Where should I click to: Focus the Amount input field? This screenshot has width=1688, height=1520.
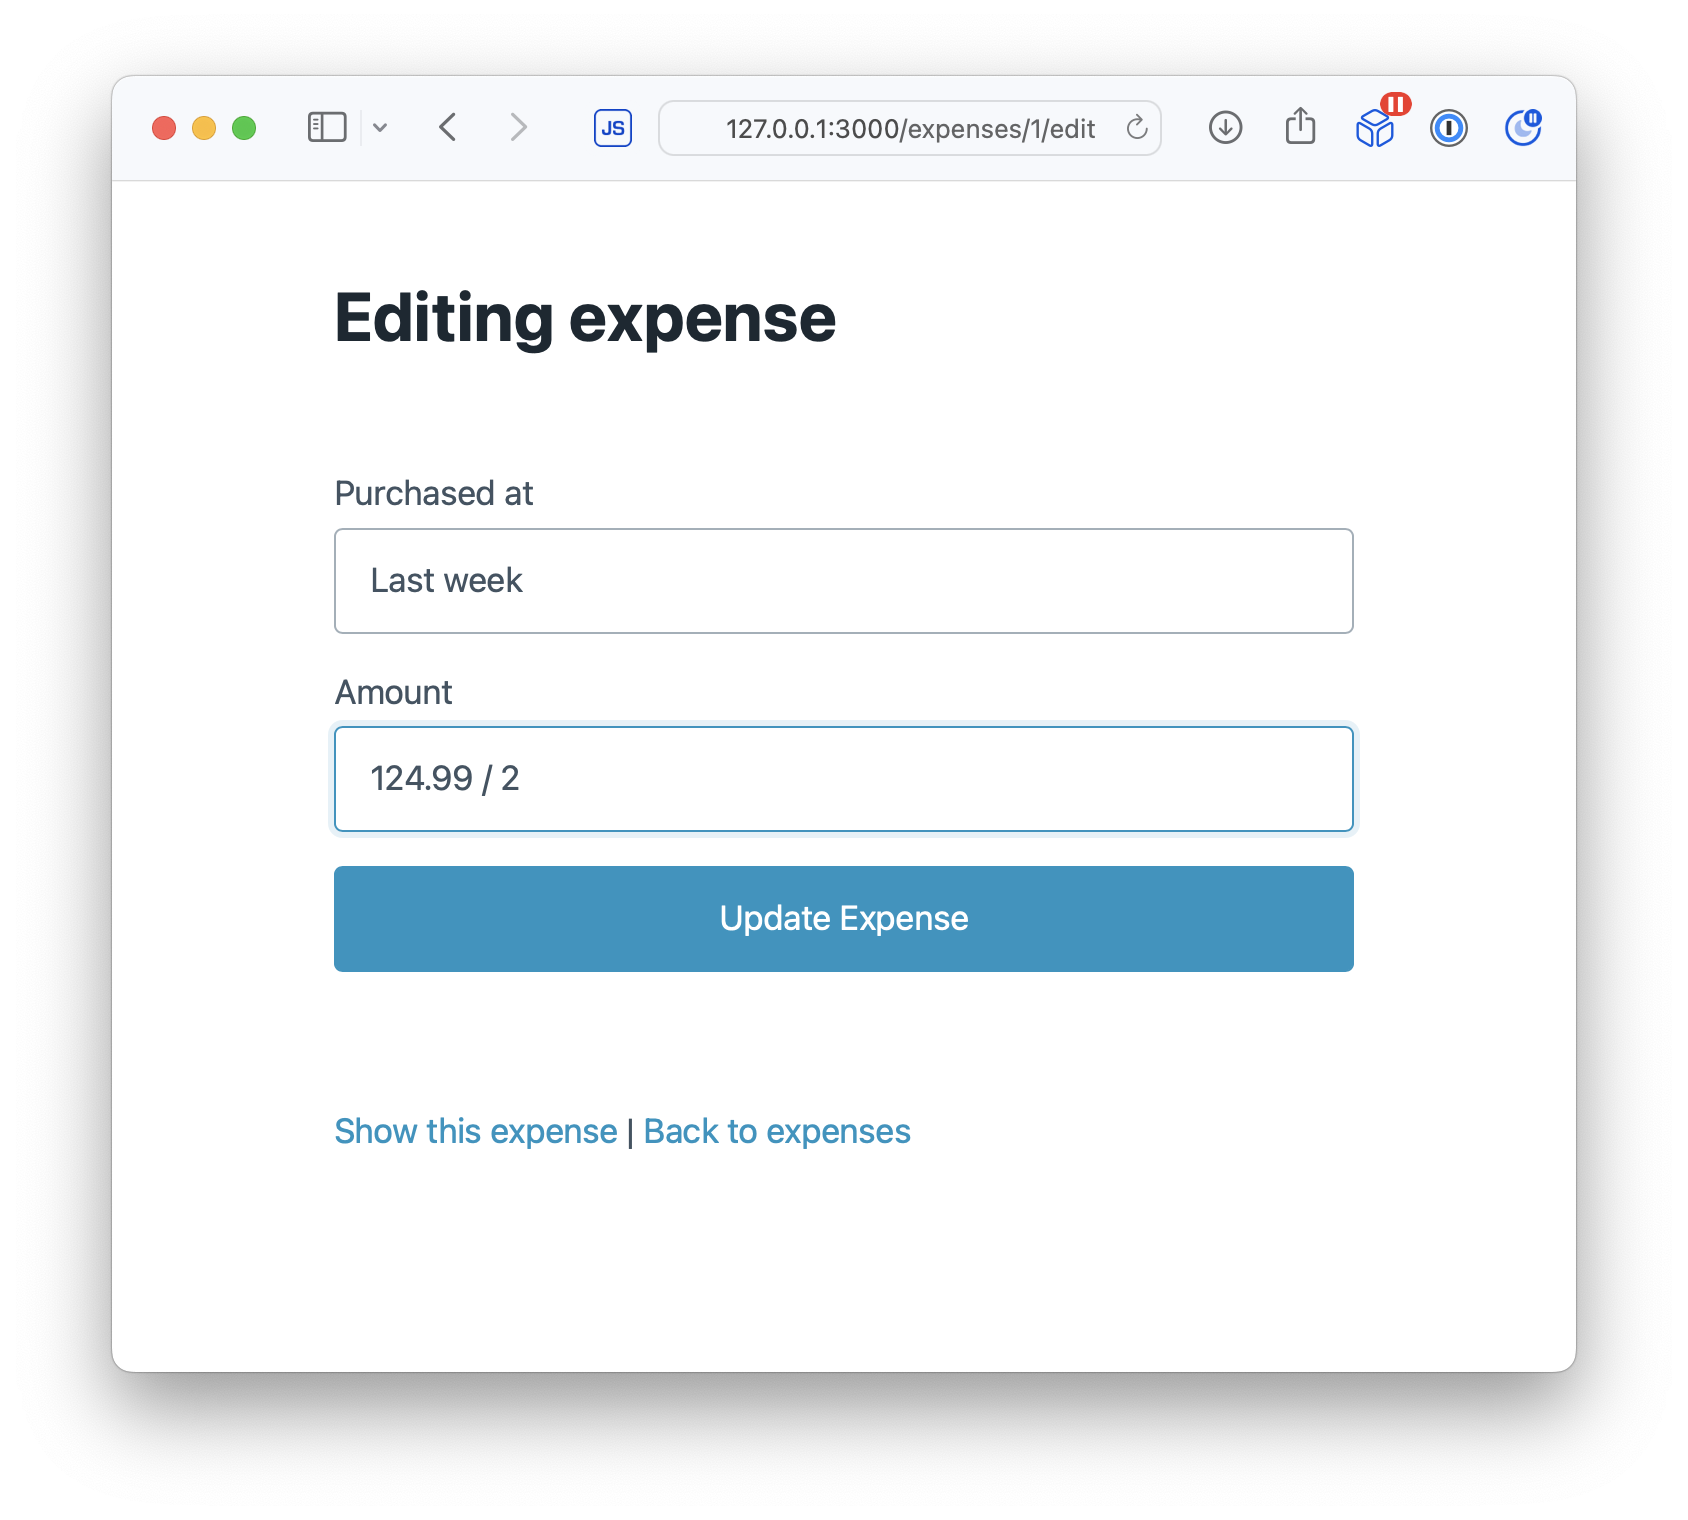(843, 779)
